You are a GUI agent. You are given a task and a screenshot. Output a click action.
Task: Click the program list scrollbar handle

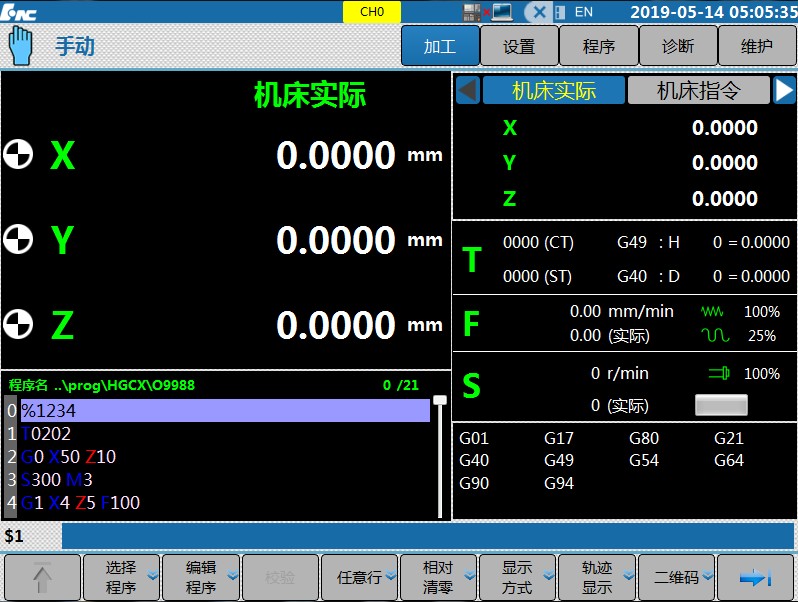[x=439, y=400]
